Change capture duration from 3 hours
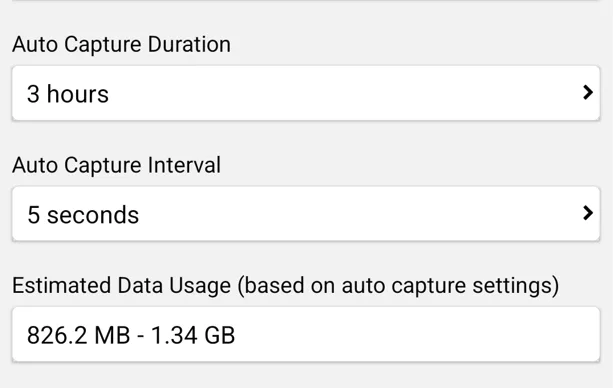Image resolution: width=613 pixels, height=388 pixels. [x=306, y=93]
